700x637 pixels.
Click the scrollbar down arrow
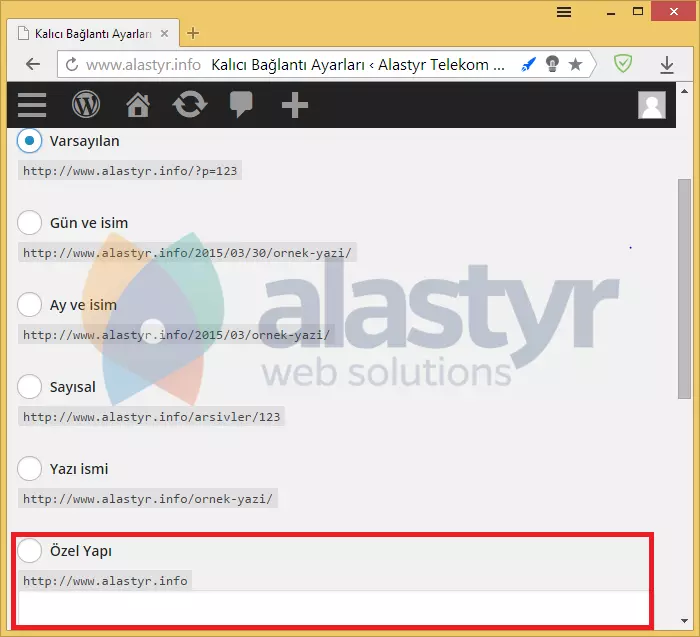[x=684, y=620]
